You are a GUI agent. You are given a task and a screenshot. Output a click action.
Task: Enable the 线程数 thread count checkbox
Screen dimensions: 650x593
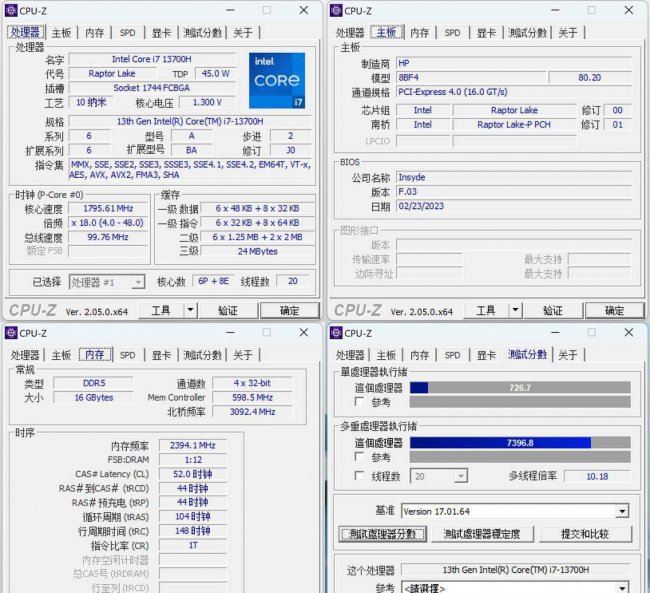pyautogui.click(x=359, y=476)
